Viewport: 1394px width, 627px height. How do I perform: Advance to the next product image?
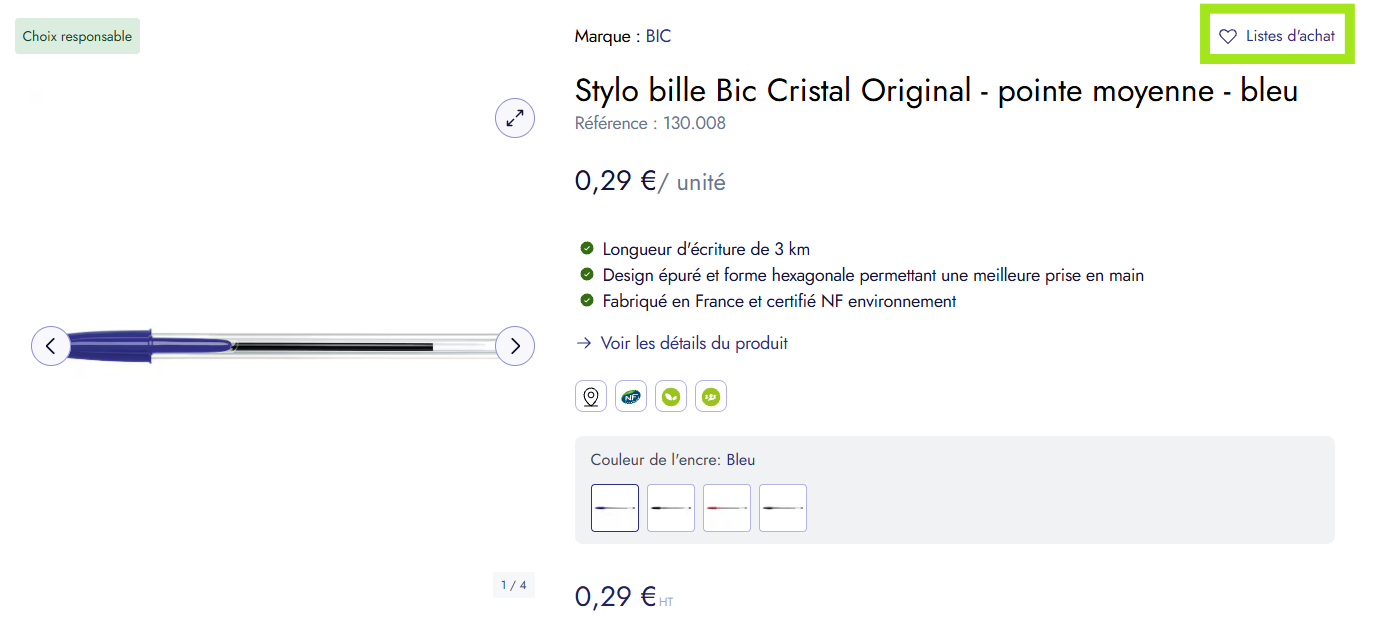tap(515, 346)
